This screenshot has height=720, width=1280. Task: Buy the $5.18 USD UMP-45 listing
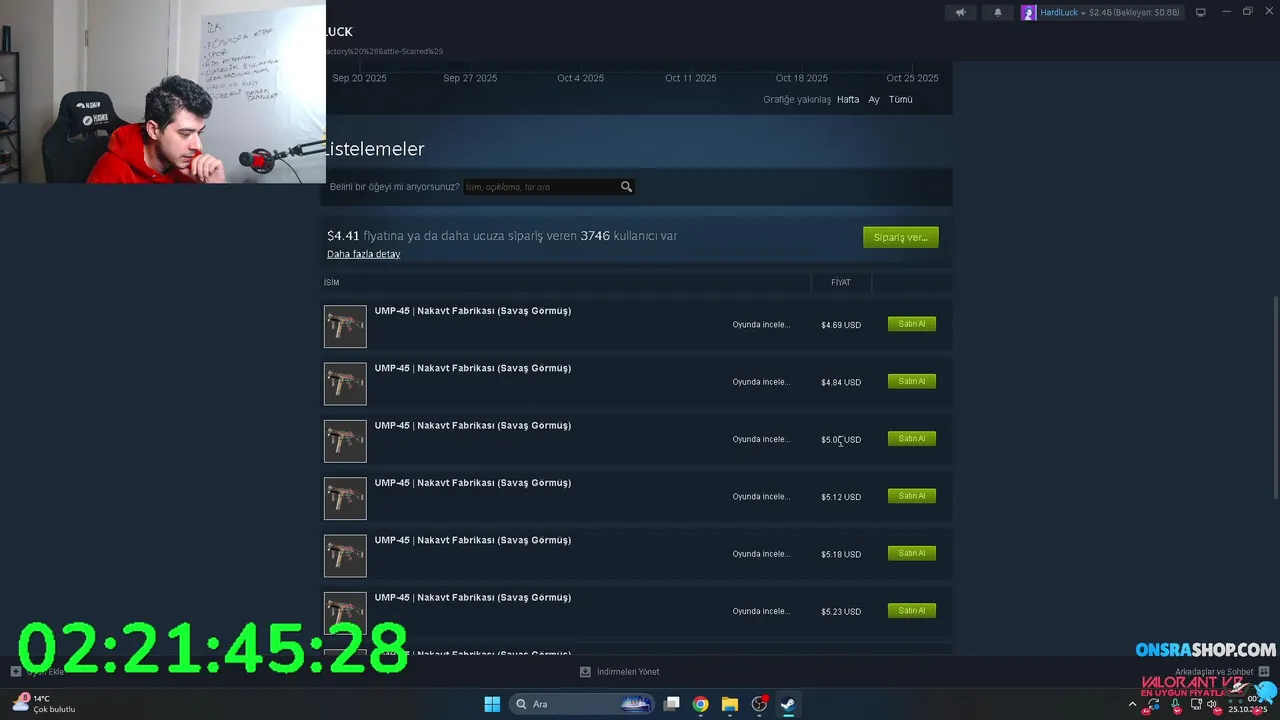click(912, 553)
